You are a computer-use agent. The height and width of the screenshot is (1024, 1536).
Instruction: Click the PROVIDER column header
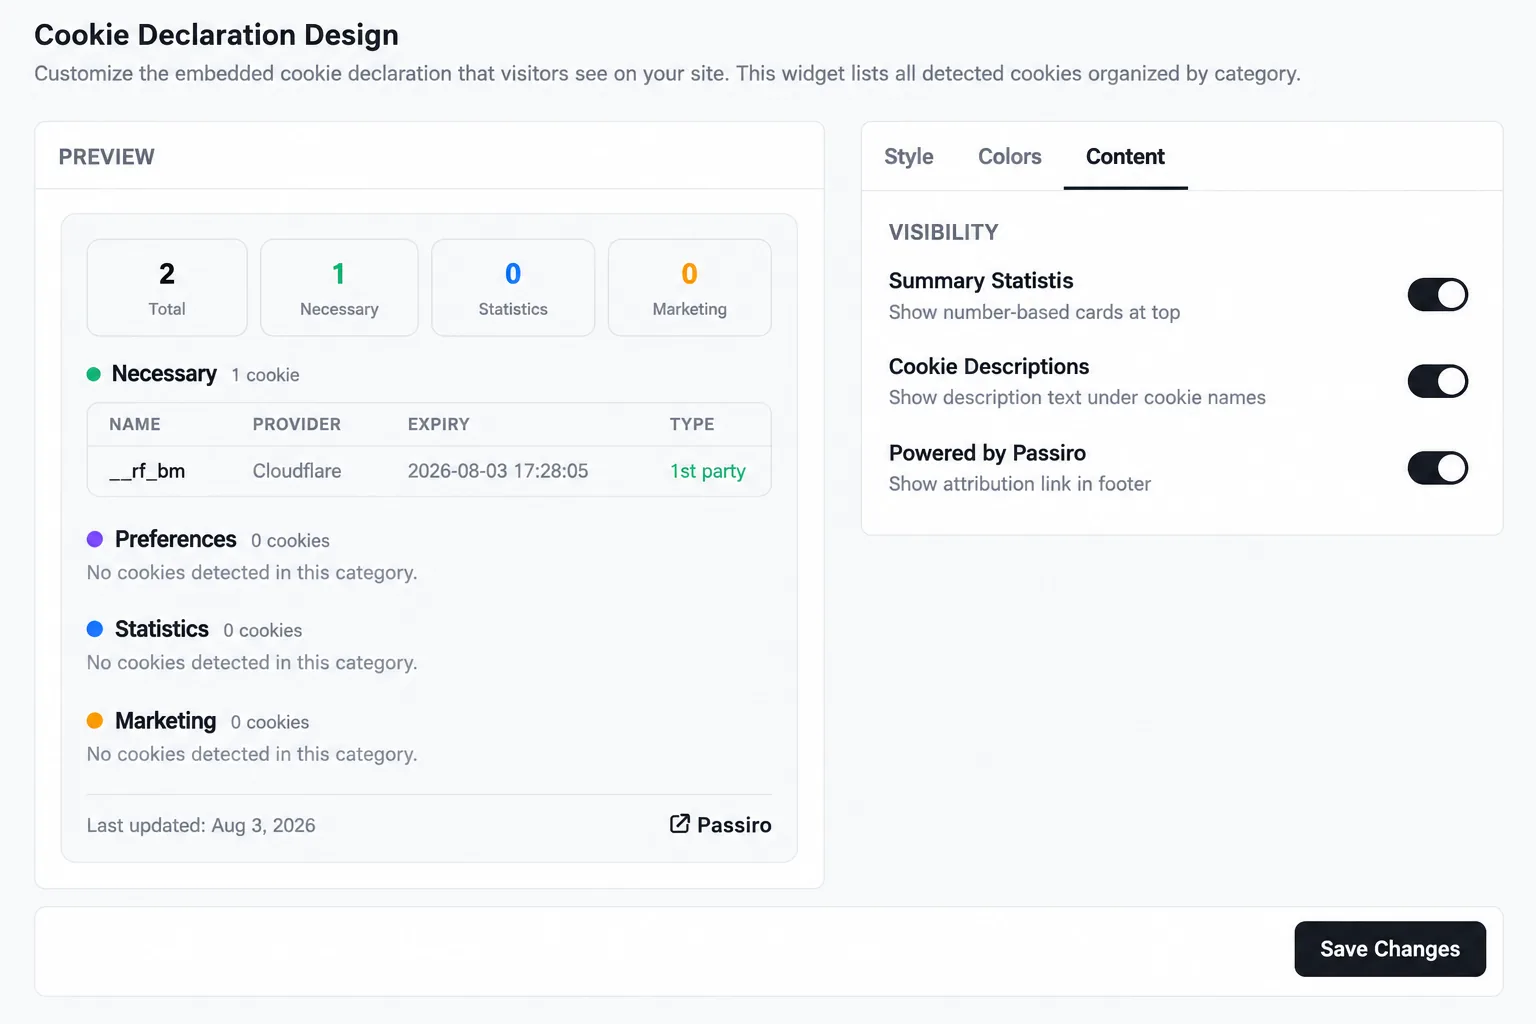(297, 424)
